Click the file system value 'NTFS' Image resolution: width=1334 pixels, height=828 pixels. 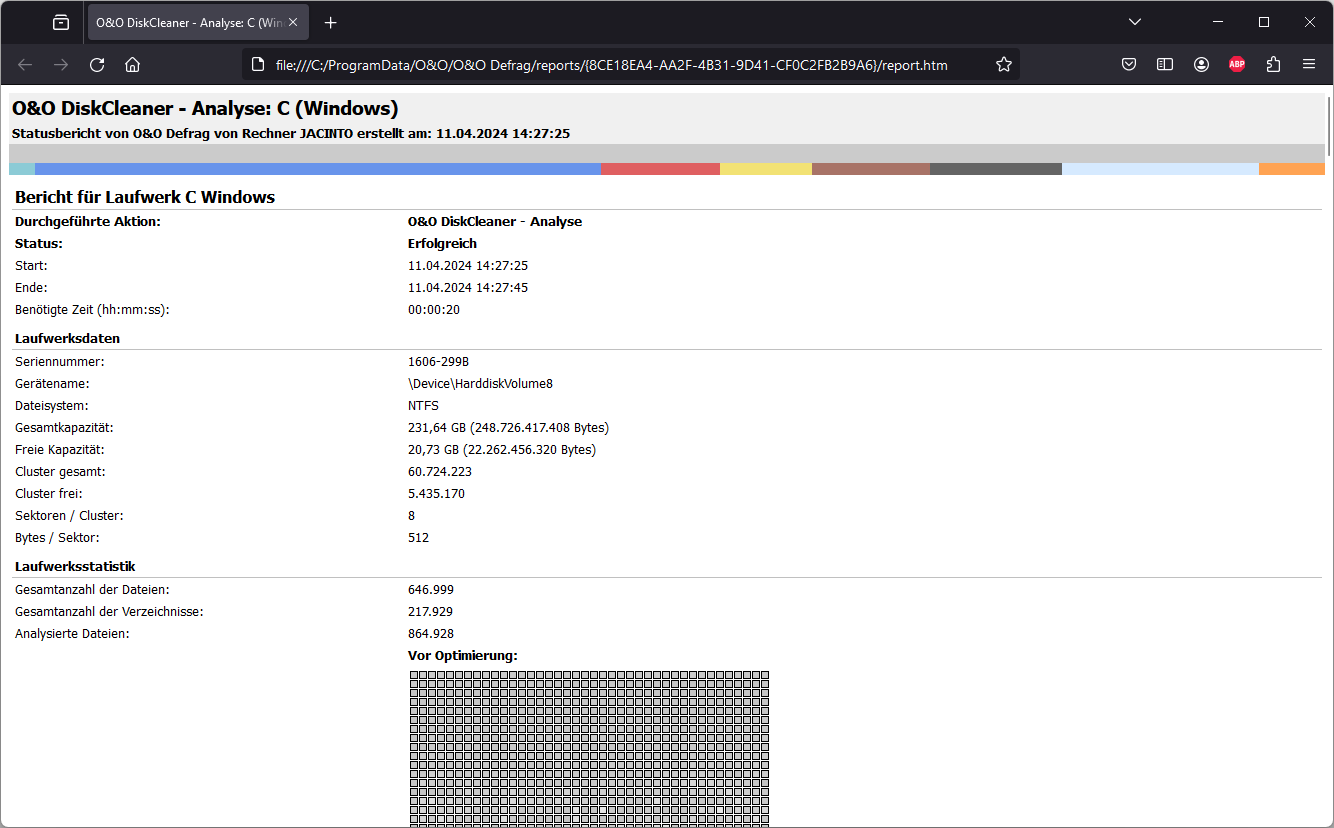pos(423,405)
